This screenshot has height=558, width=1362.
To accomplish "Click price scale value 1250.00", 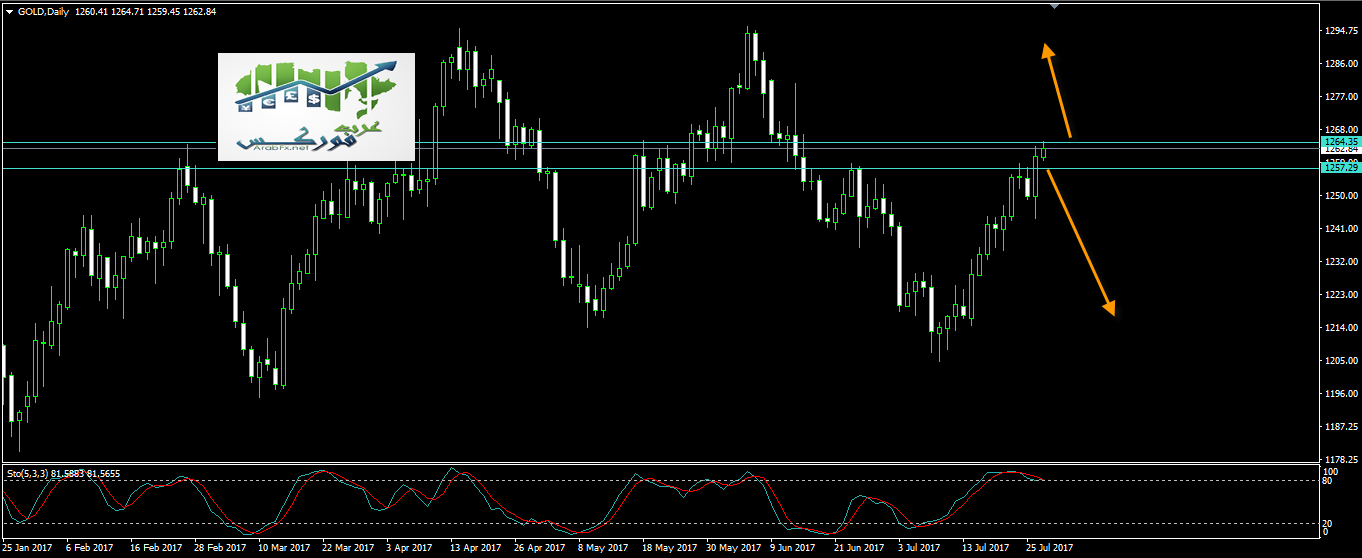I will [x=1340, y=196].
